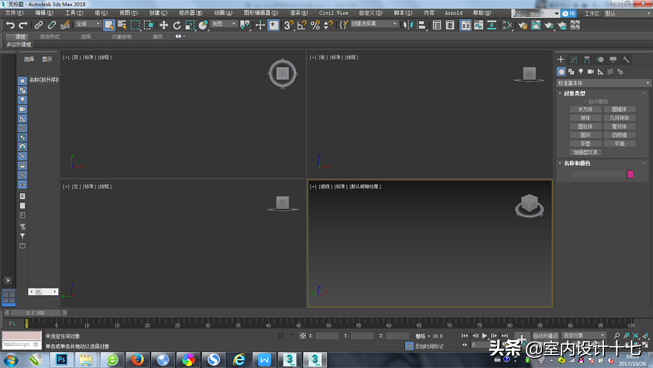Open the Hierarchy tab in command panel
The height and width of the screenshot is (368, 653).
pos(587,60)
